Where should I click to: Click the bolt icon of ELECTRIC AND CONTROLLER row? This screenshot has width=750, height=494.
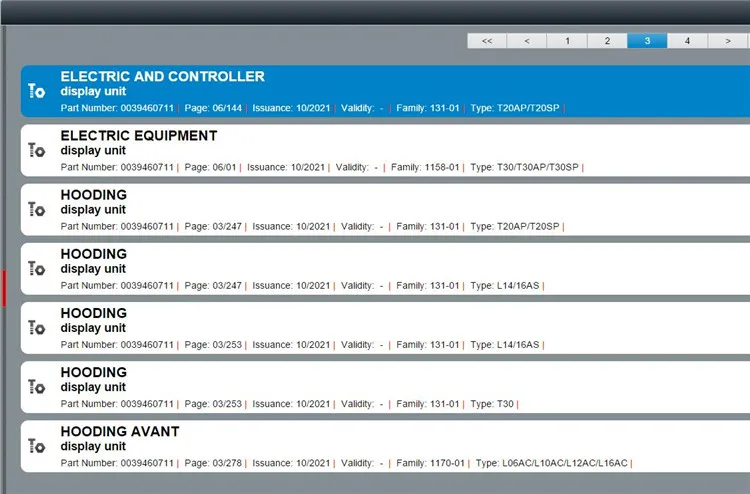[x=36, y=90]
